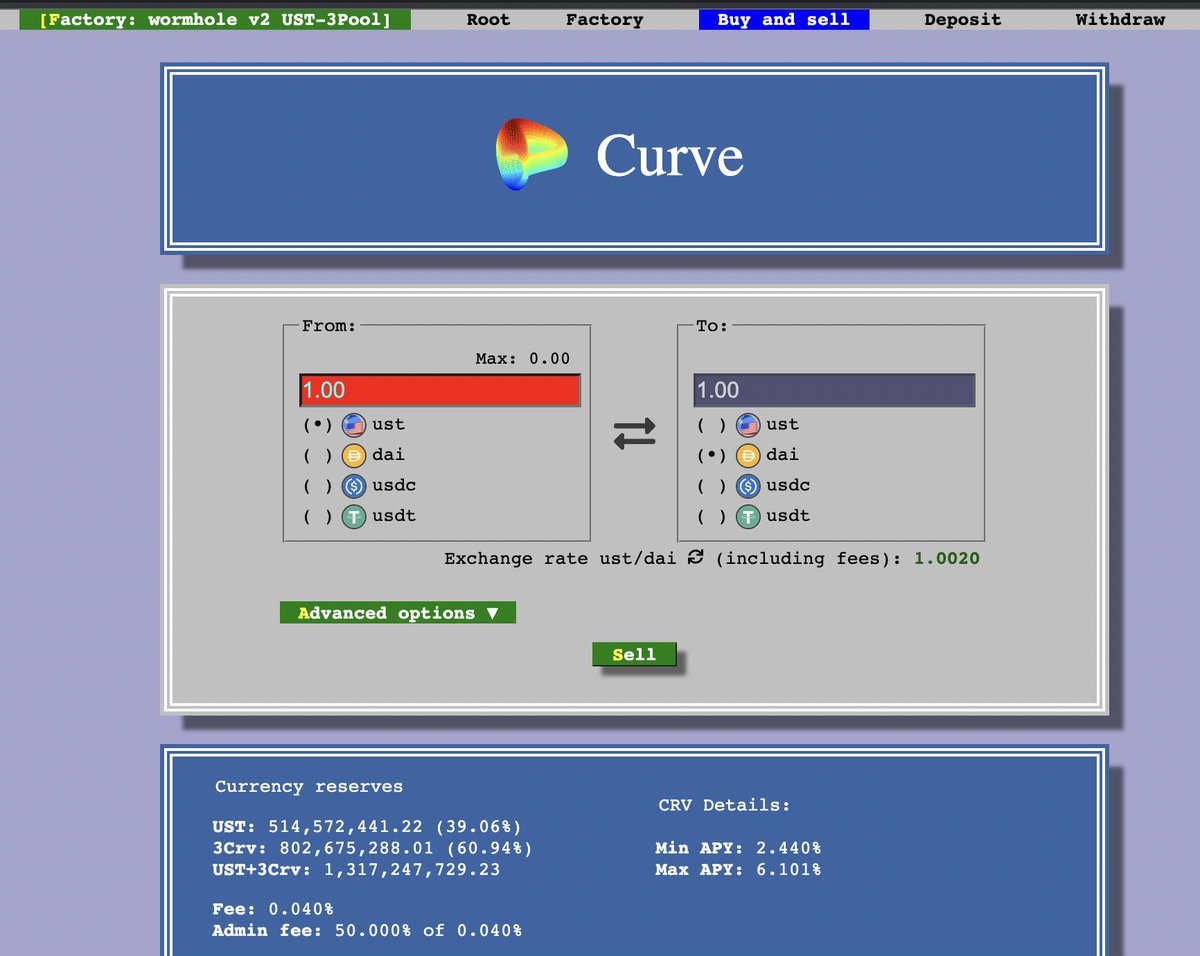This screenshot has width=1200, height=956.
Task: Go to the Withdraw page
Action: tap(1120, 19)
